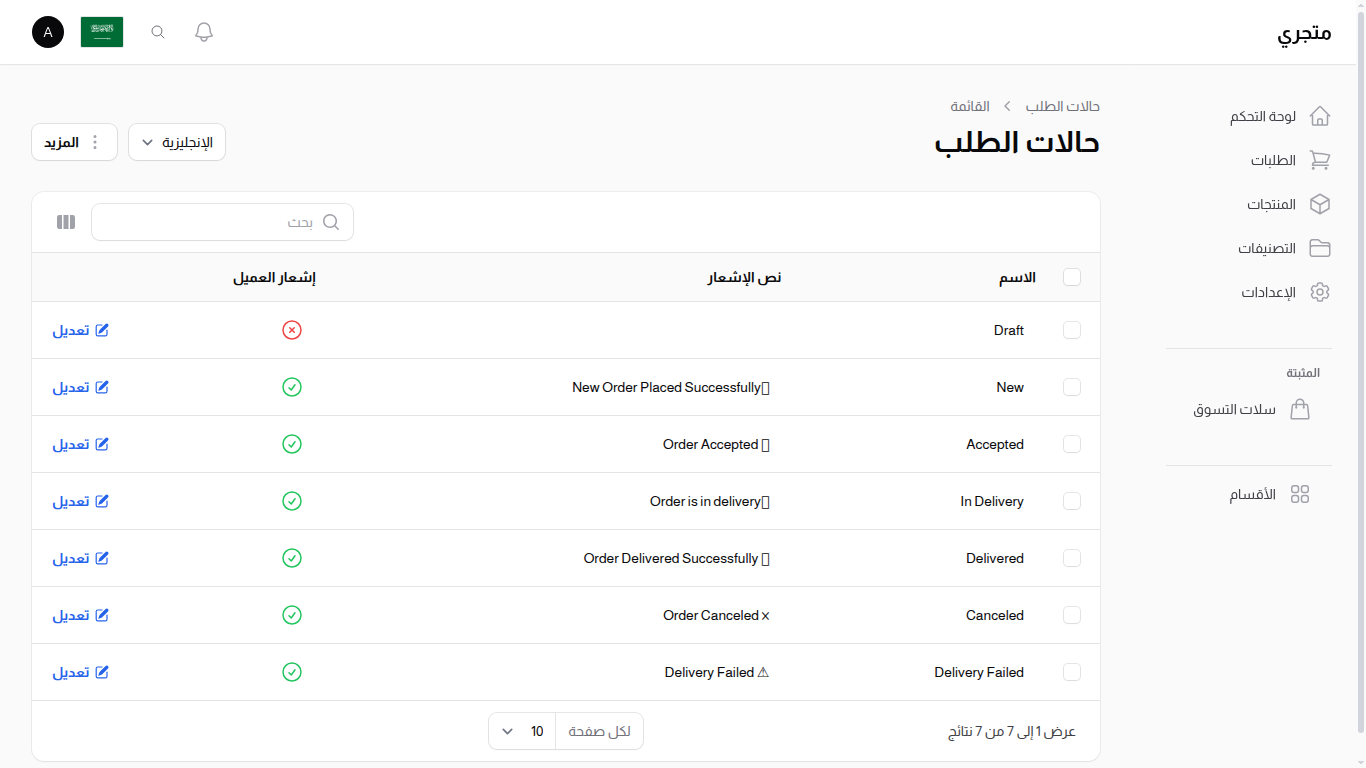
Task: Open الطلبات via the shopping cart icon
Action: tap(1320, 160)
